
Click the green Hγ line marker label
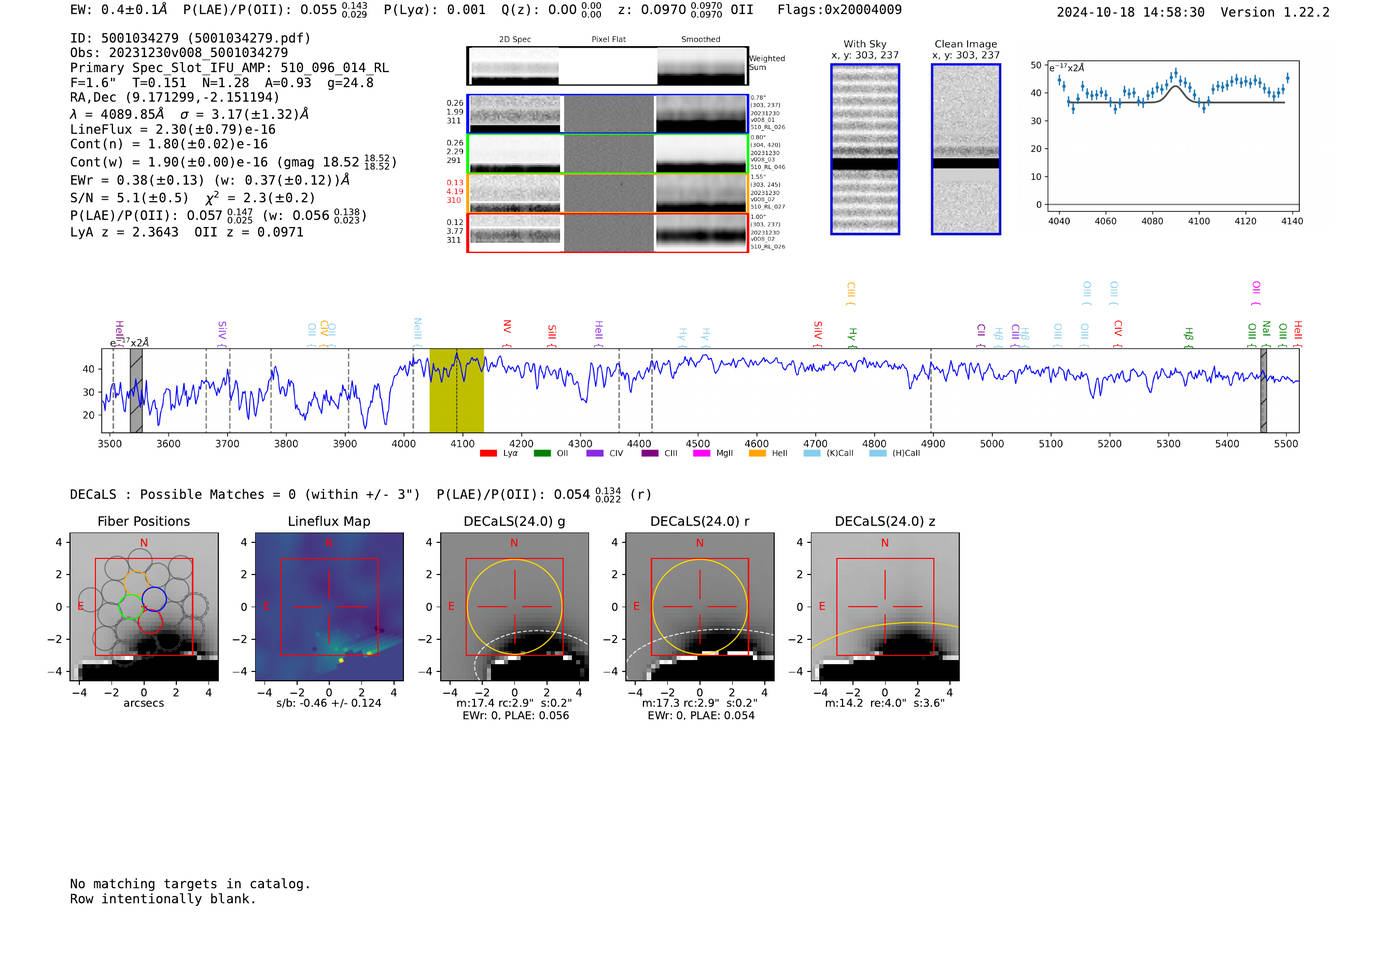tap(852, 336)
